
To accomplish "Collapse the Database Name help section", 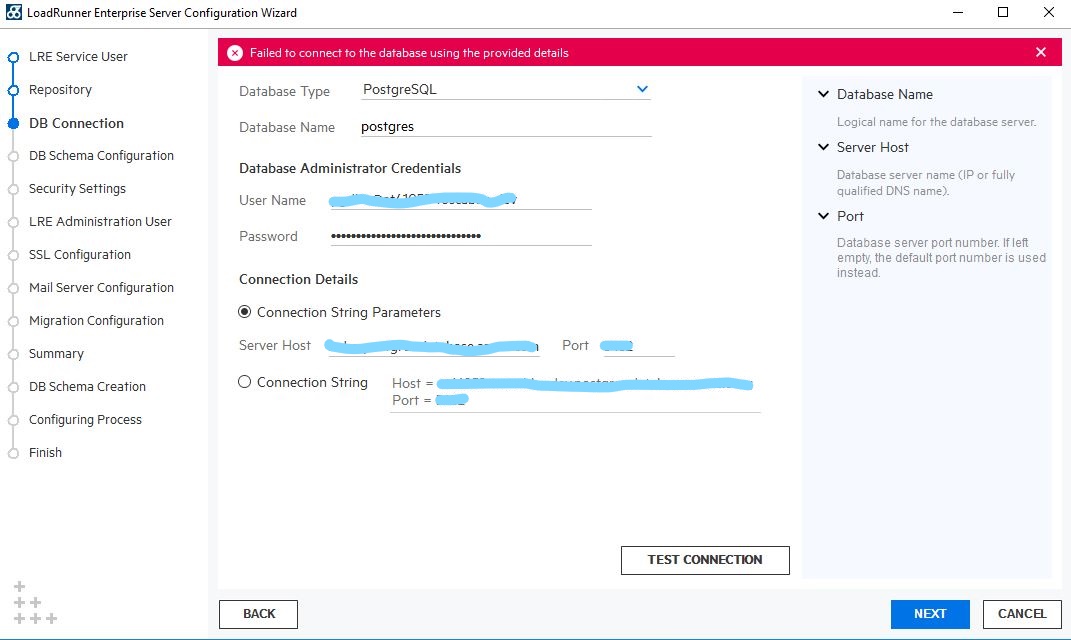I will tap(824, 95).
